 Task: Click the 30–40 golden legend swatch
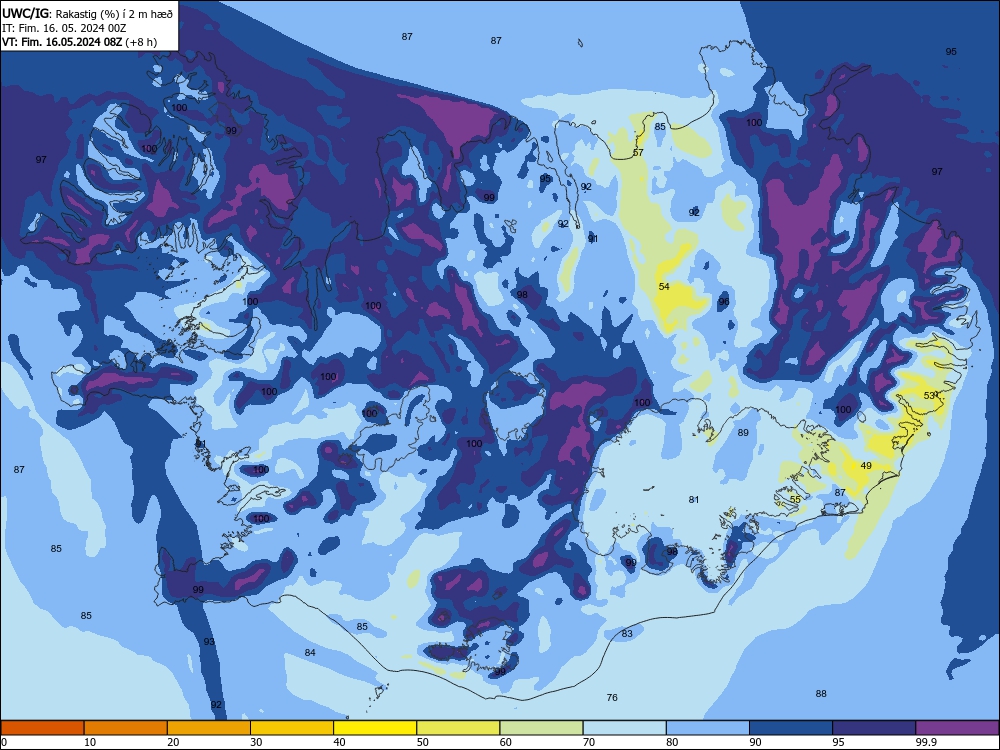[292, 728]
